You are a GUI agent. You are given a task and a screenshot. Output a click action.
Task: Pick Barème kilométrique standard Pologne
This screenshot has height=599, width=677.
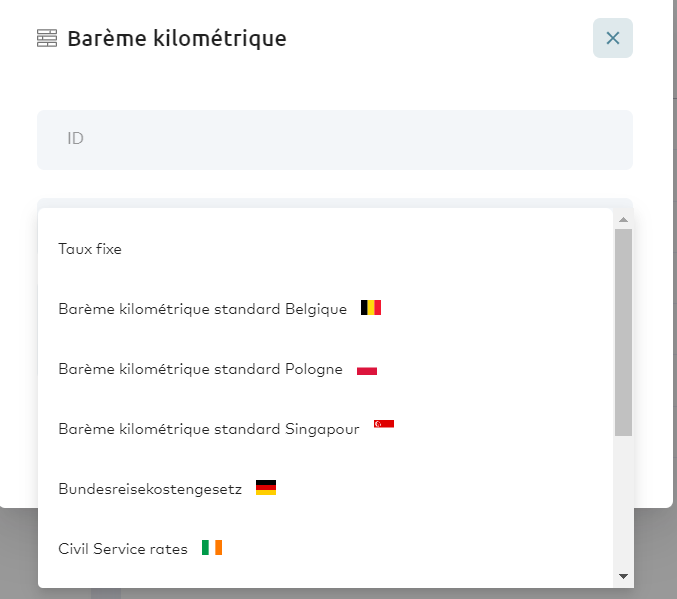[200, 369]
